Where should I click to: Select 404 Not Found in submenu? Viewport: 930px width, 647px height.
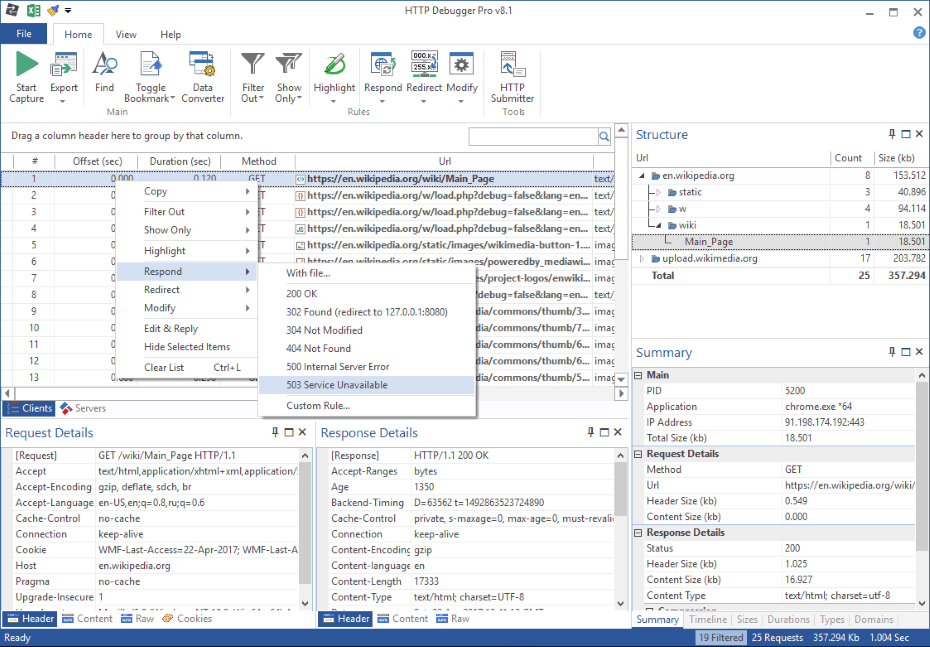tap(367, 349)
